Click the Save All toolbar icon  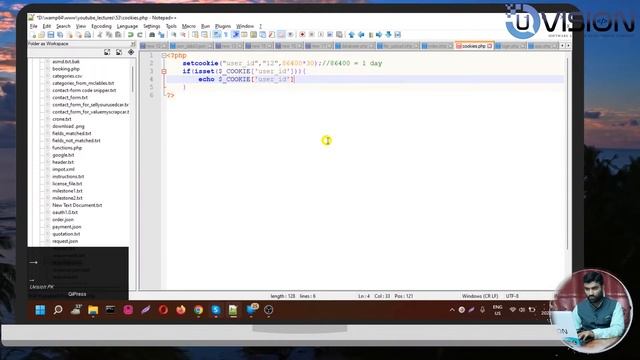point(60,35)
